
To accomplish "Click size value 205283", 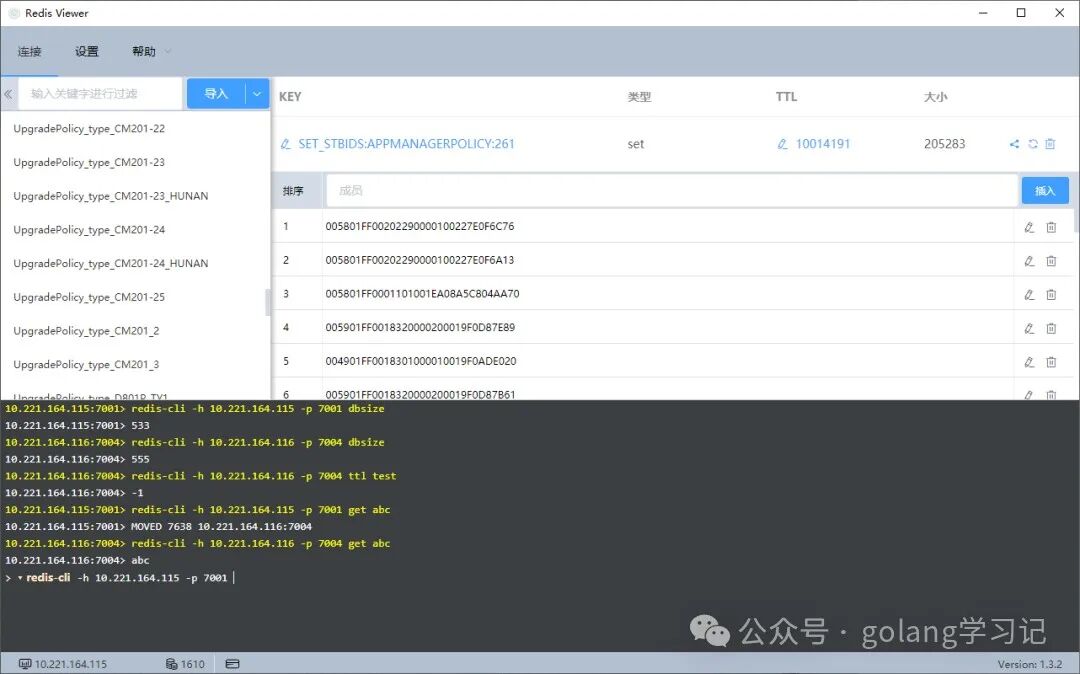I will tap(944, 144).
